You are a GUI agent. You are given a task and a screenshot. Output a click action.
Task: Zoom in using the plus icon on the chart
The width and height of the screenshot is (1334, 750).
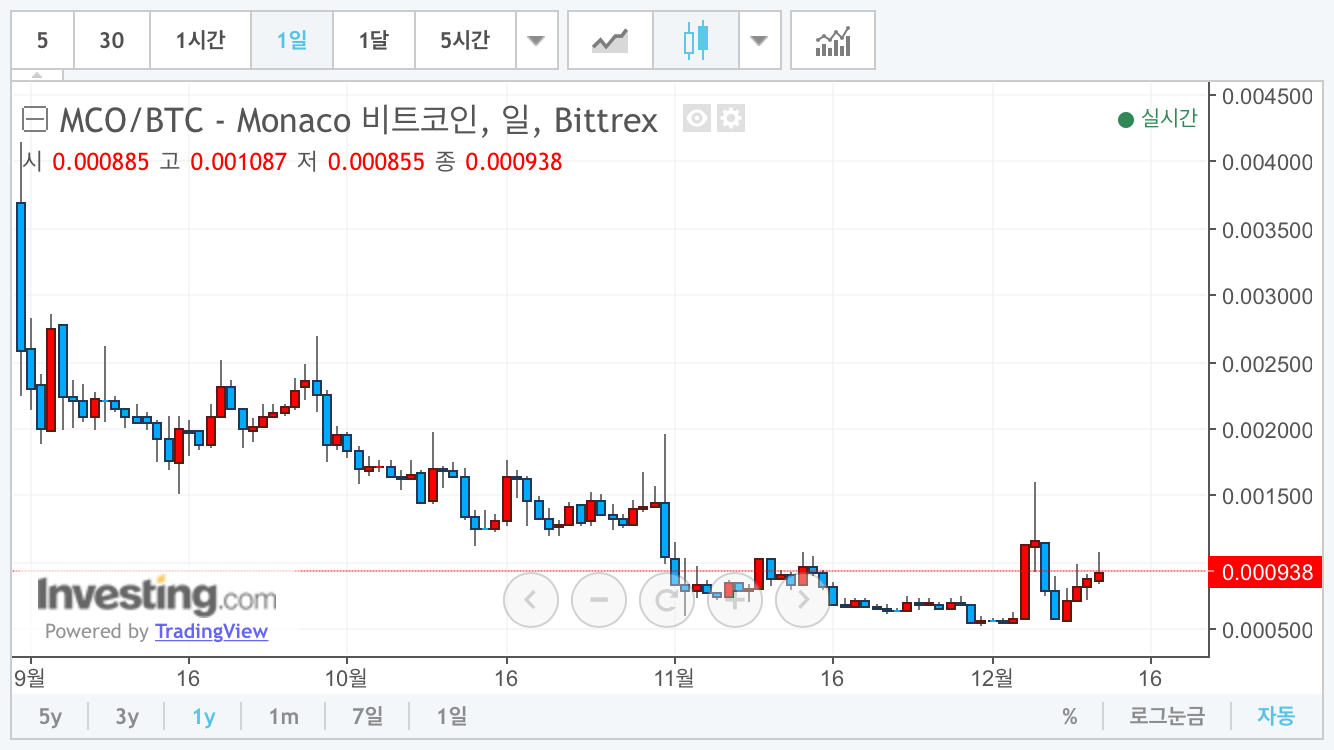pos(735,600)
